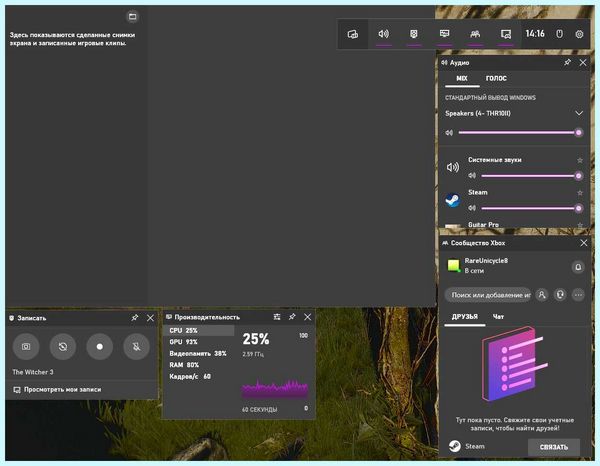
Task: Click the RareUnicycle8 gamertag text
Action: pyautogui.click(x=486, y=261)
